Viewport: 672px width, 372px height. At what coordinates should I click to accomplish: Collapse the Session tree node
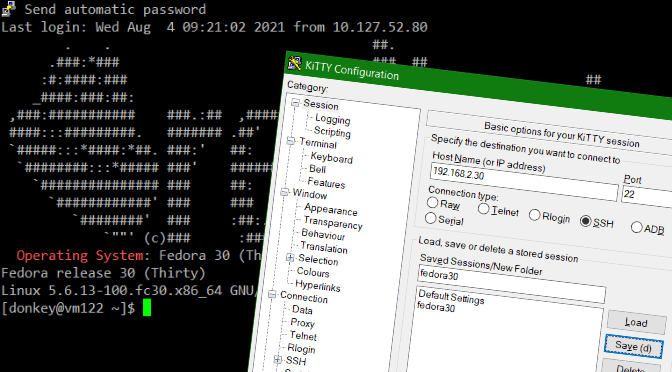(x=295, y=102)
